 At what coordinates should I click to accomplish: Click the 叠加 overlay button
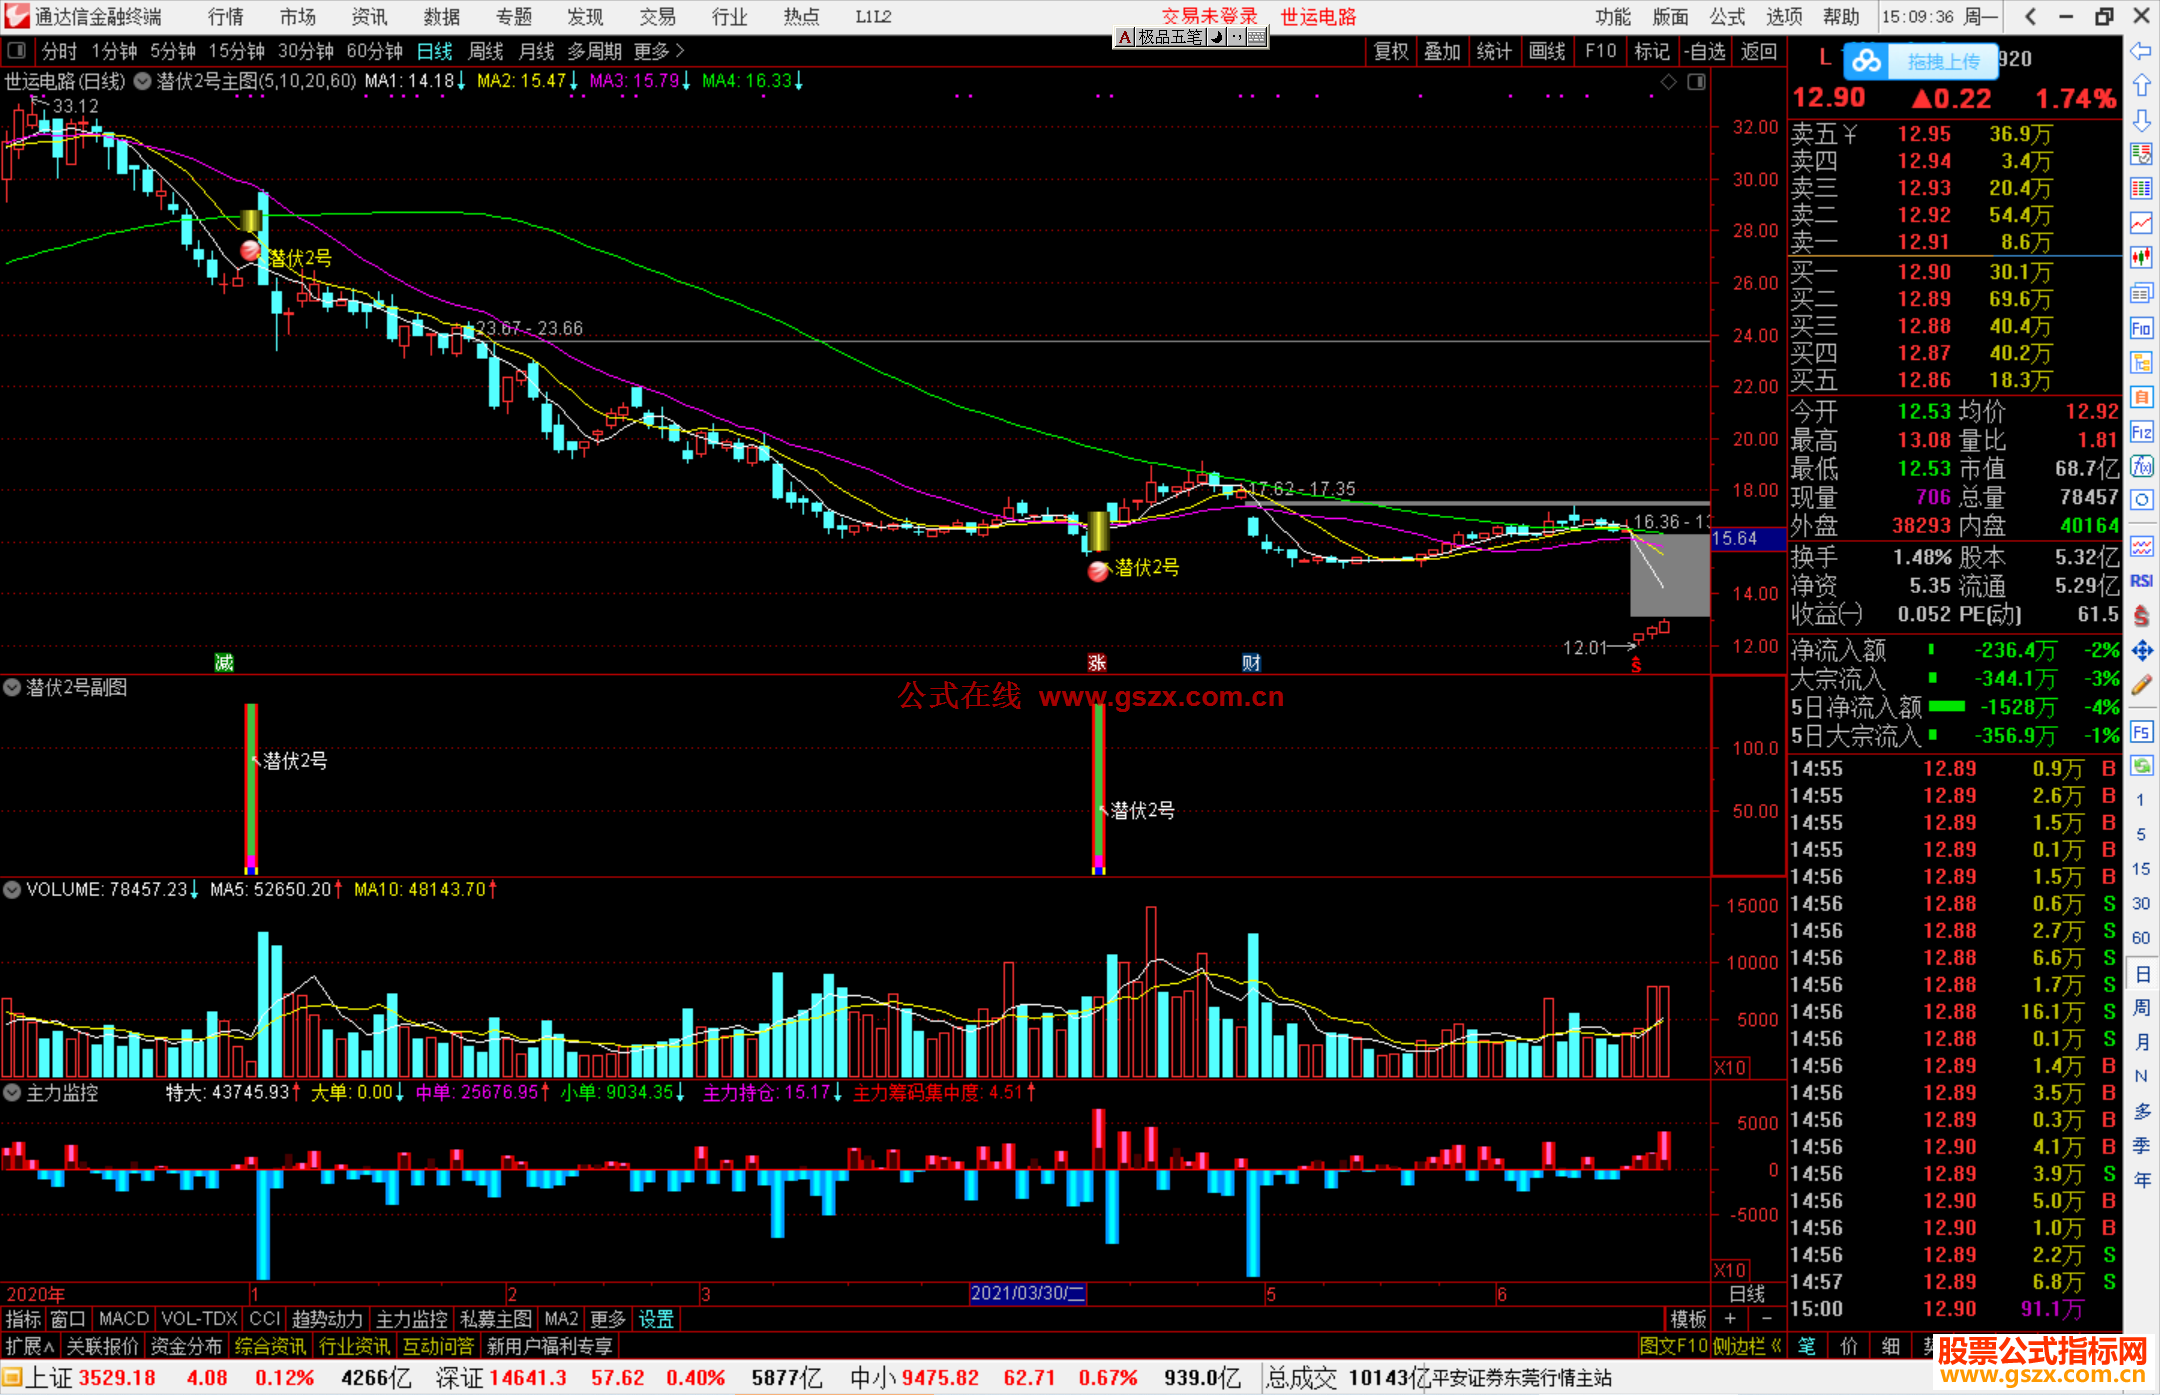coord(1442,51)
